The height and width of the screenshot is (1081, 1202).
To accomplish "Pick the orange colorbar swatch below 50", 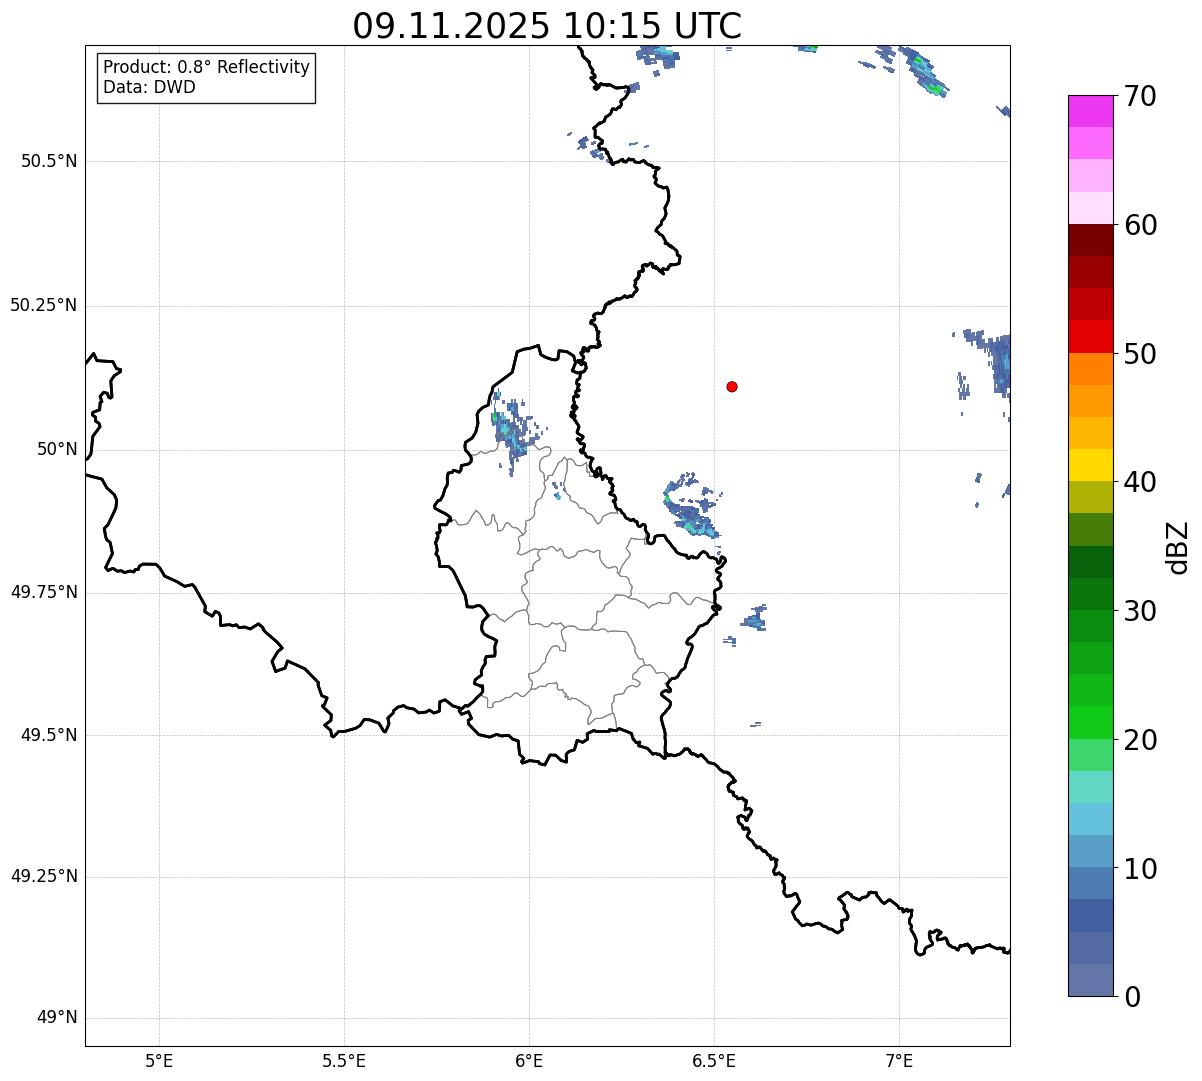I will [1090, 369].
